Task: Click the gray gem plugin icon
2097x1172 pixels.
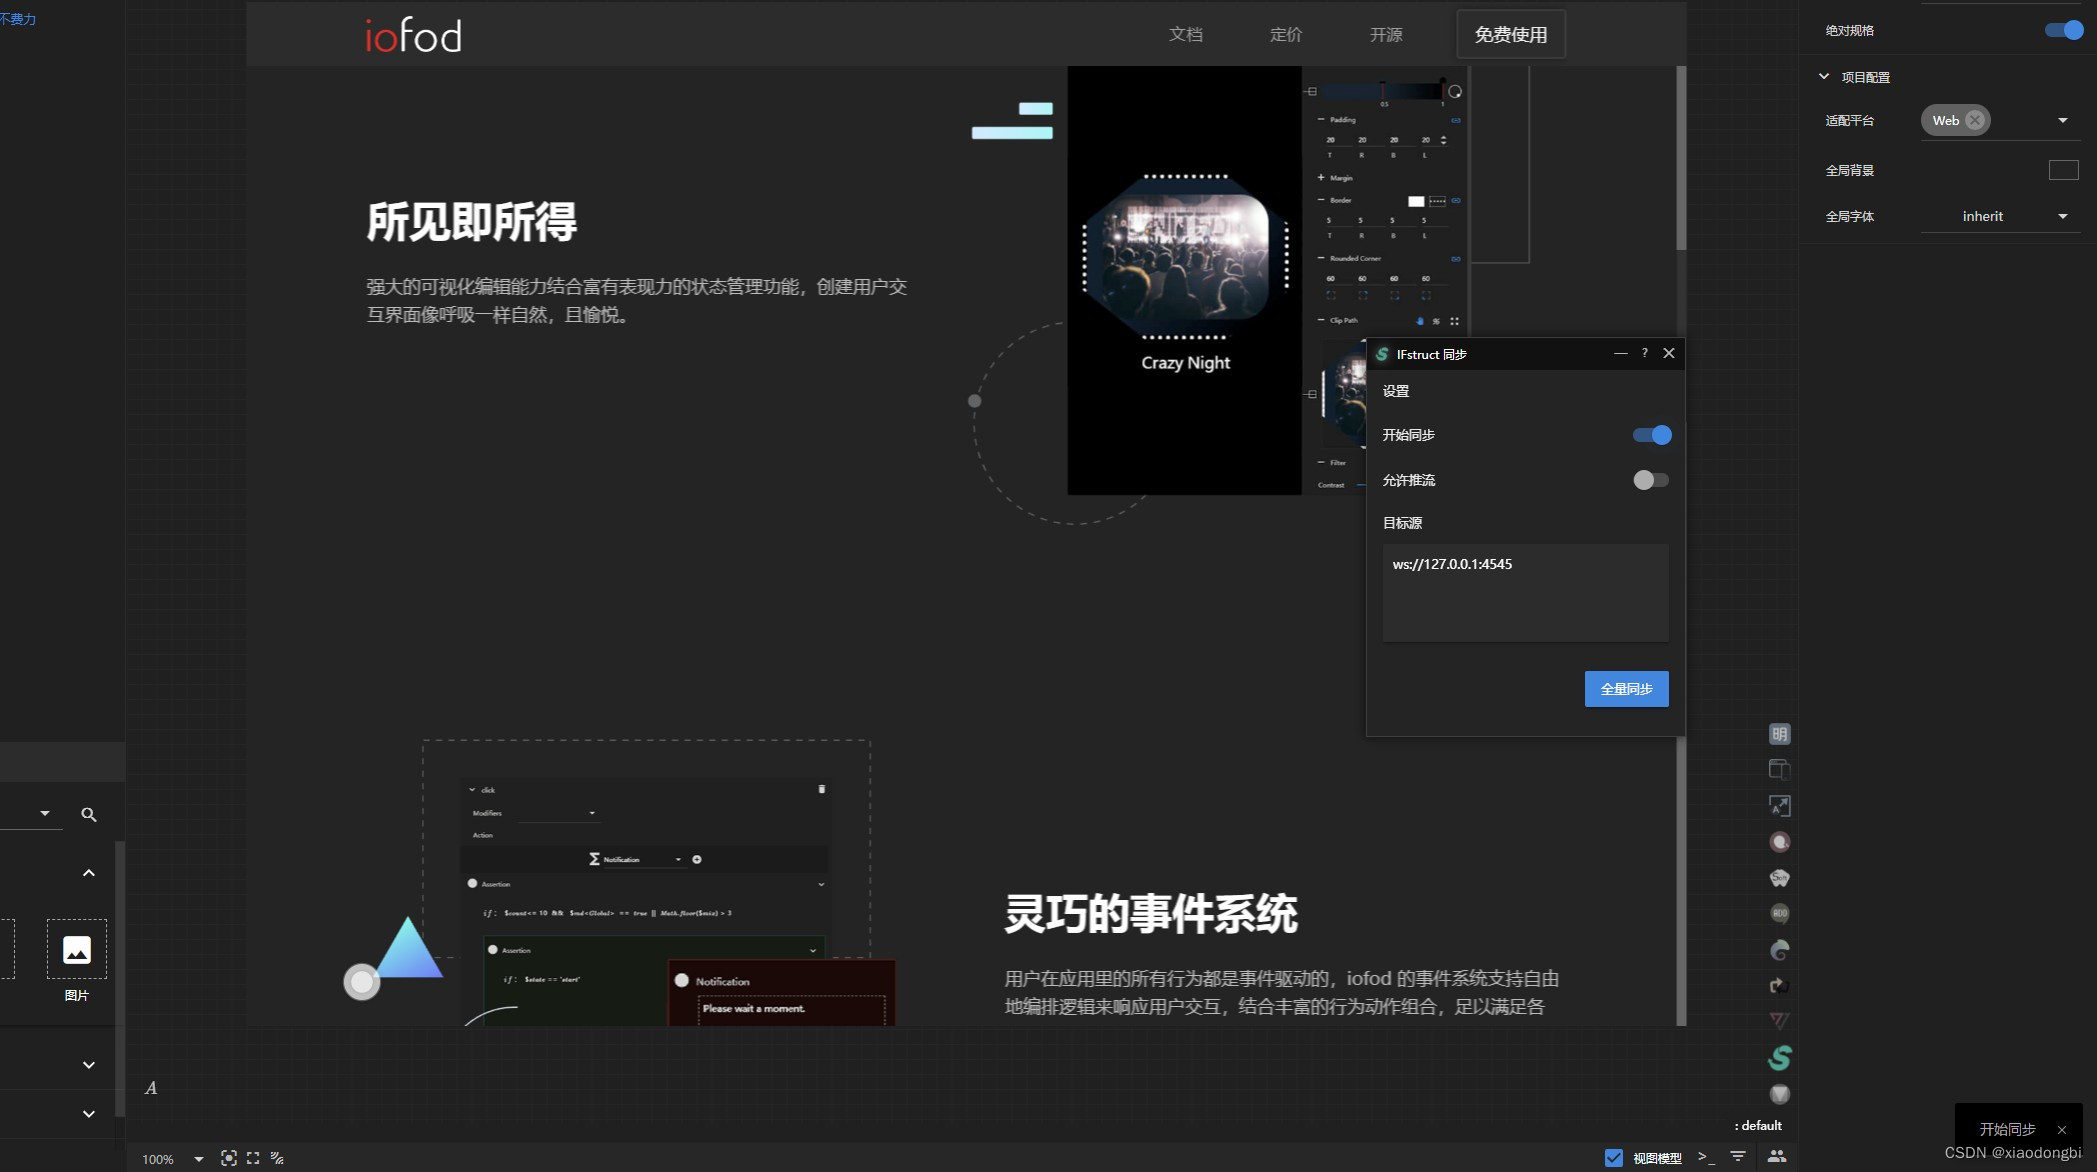Action: [x=1779, y=1094]
